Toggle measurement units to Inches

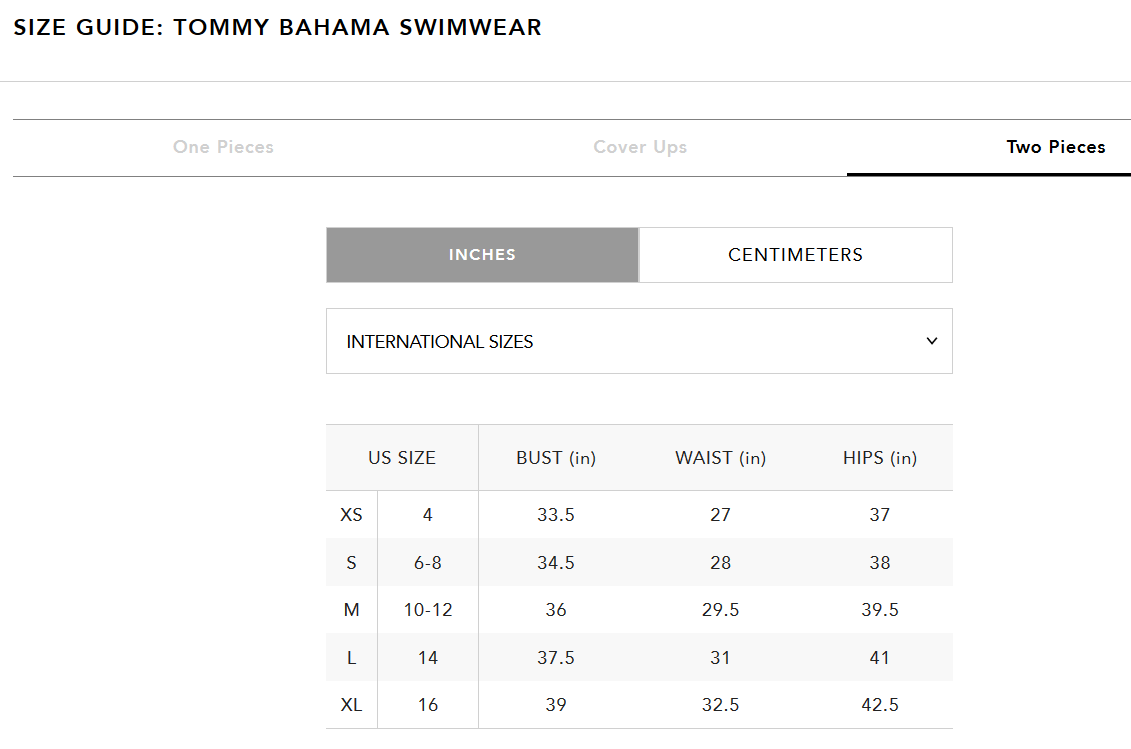click(482, 255)
